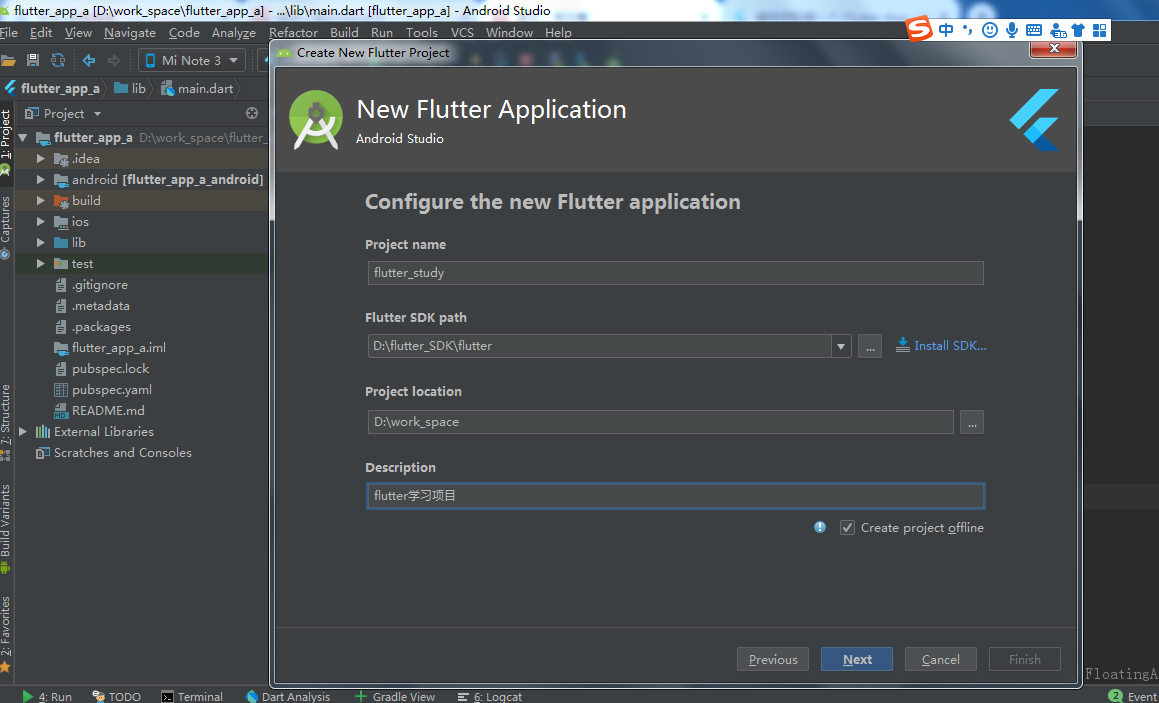
Task: Open the Dart Analysis tool window tab
Action: pyautogui.click(x=288, y=696)
